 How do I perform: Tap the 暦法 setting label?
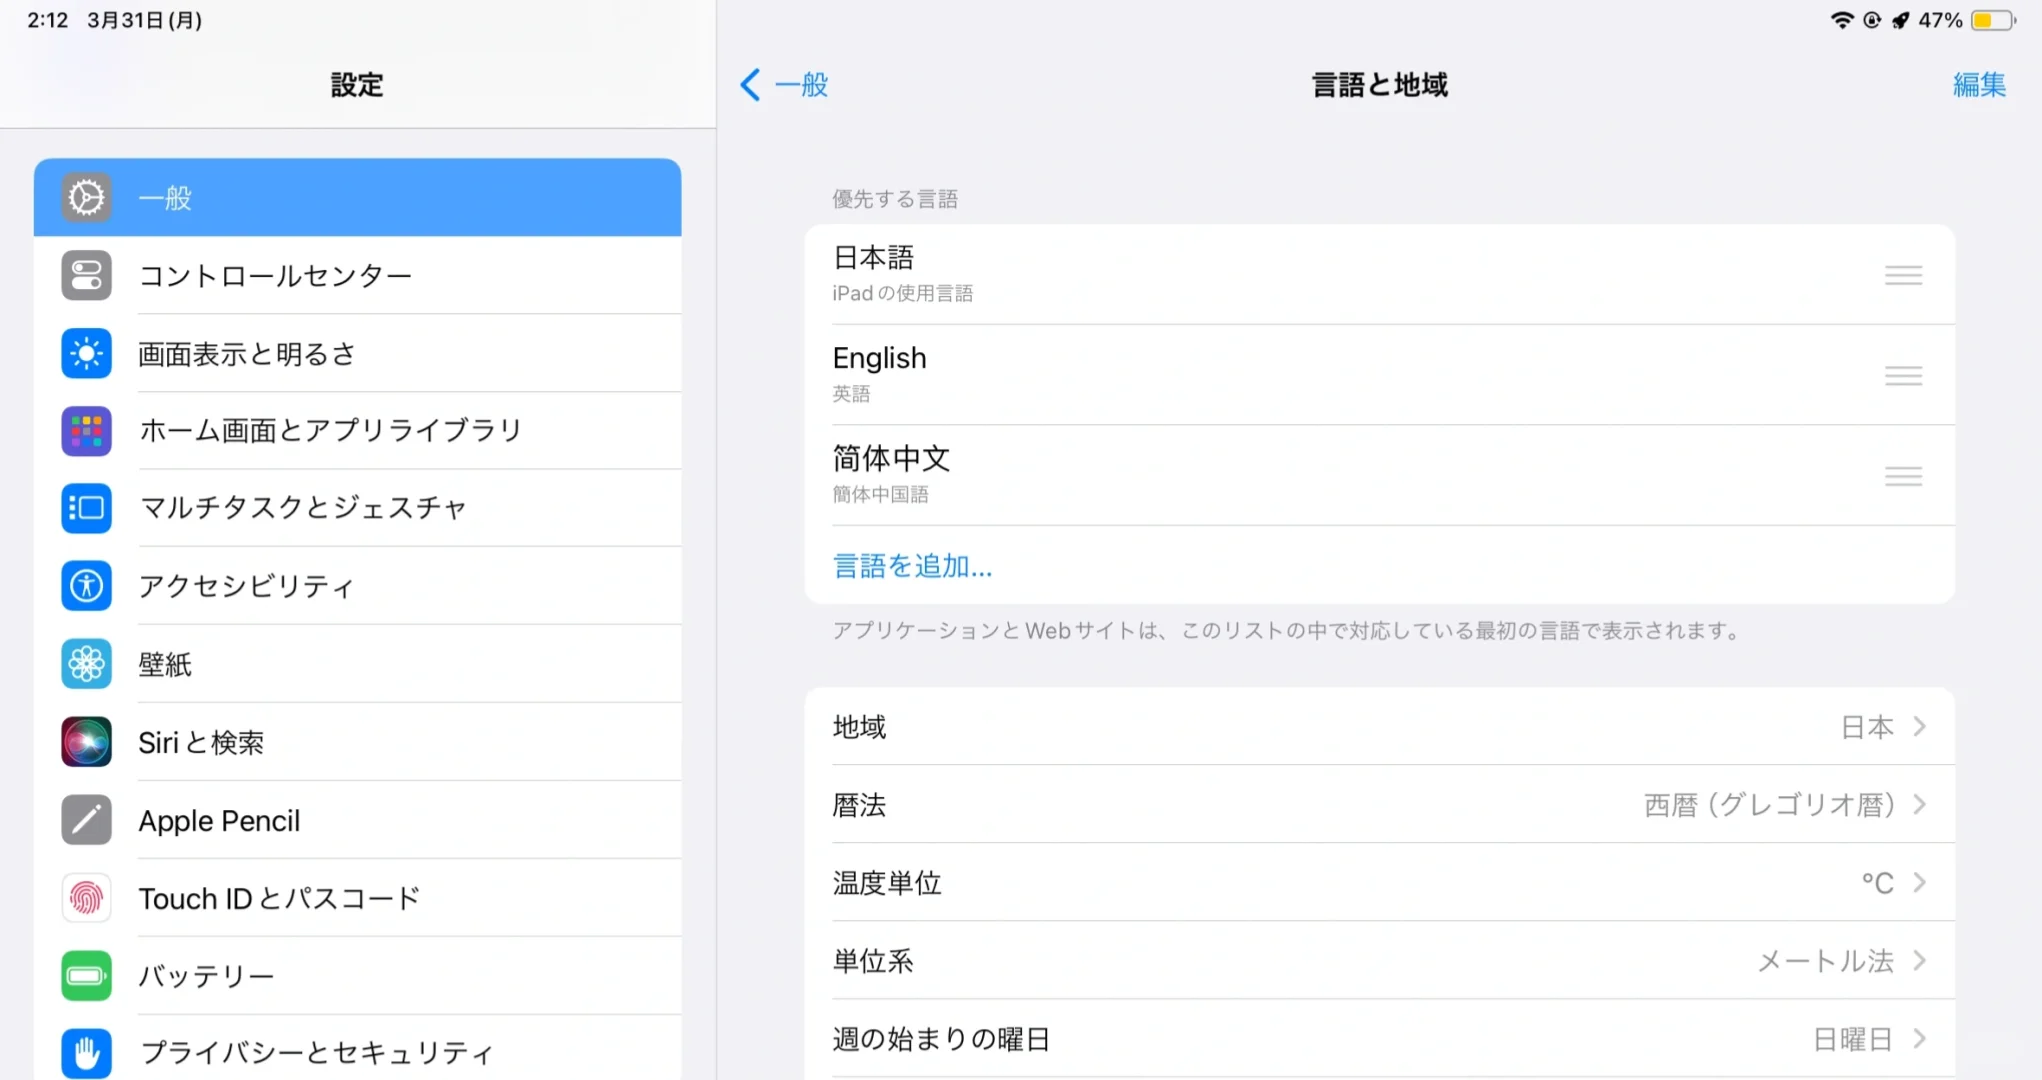pos(859,805)
